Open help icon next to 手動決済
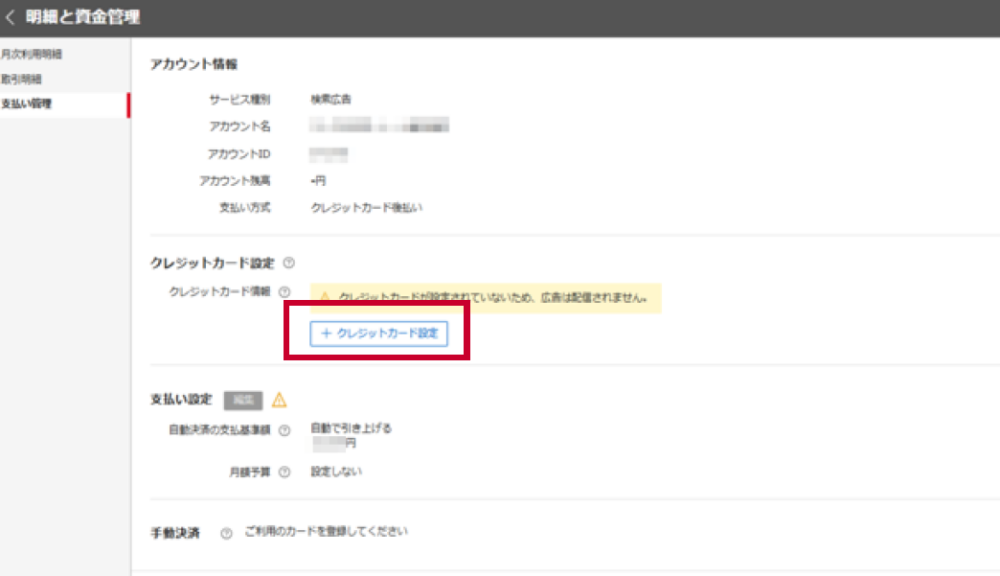Image resolution: width=1000 pixels, height=576 pixels. point(226,533)
